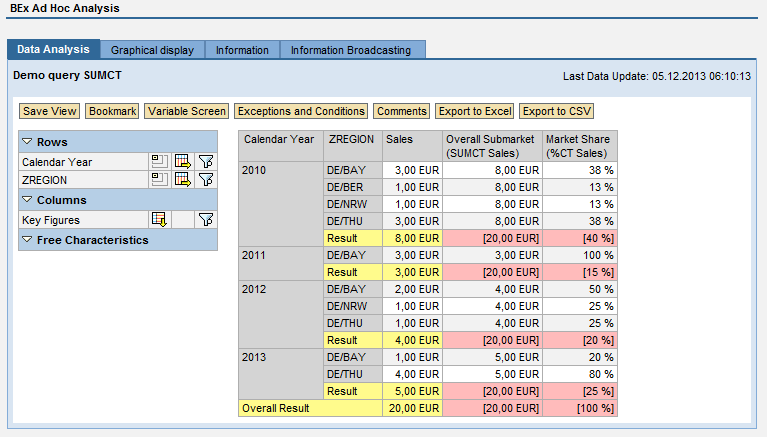Click the 50 % market share cell
767x437 pixels.
(580, 289)
